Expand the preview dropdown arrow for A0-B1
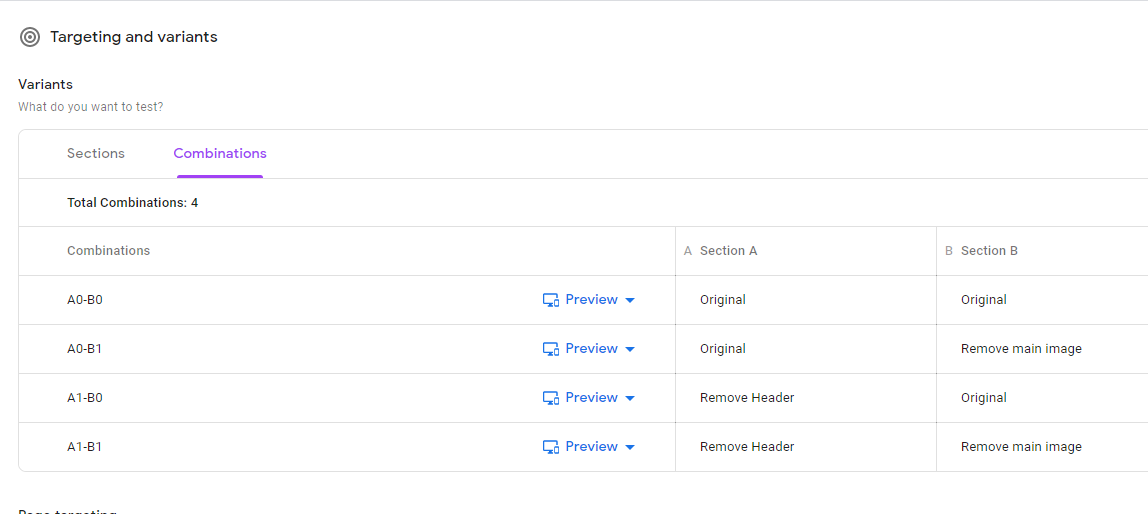Viewport: 1148px width, 514px height. (630, 349)
